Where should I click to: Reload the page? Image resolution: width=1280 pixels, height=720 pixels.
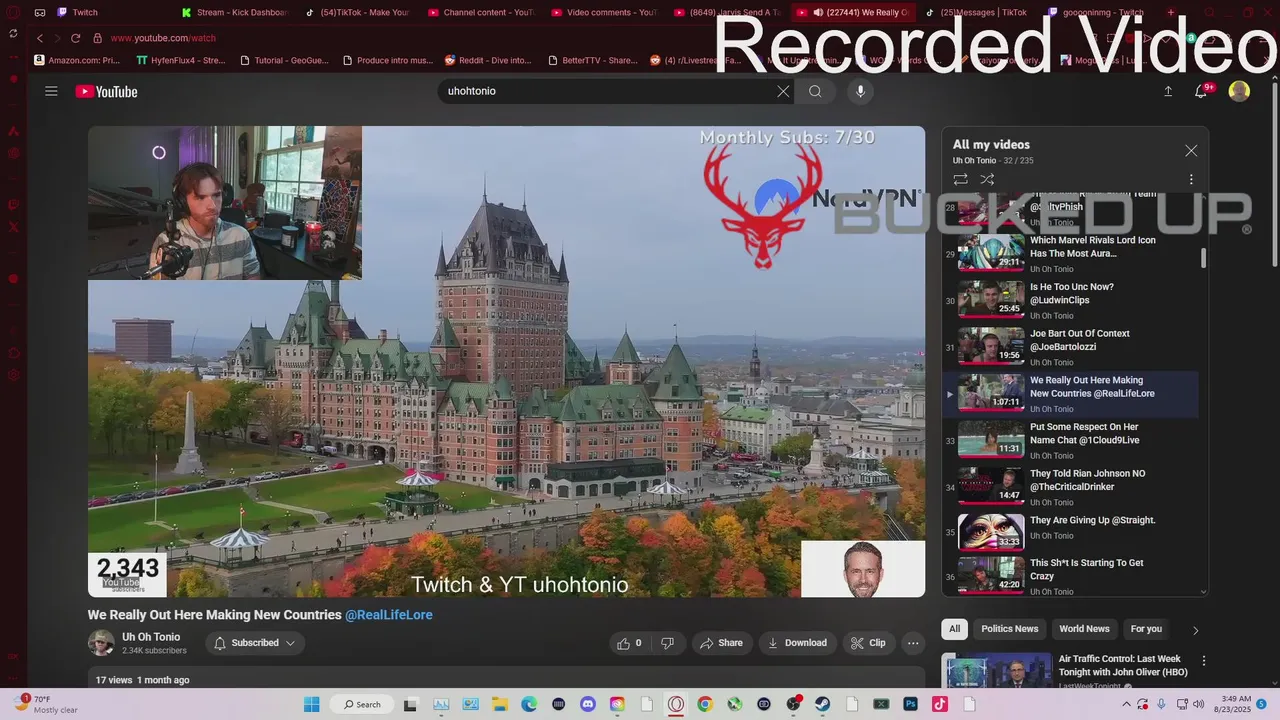[75, 38]
